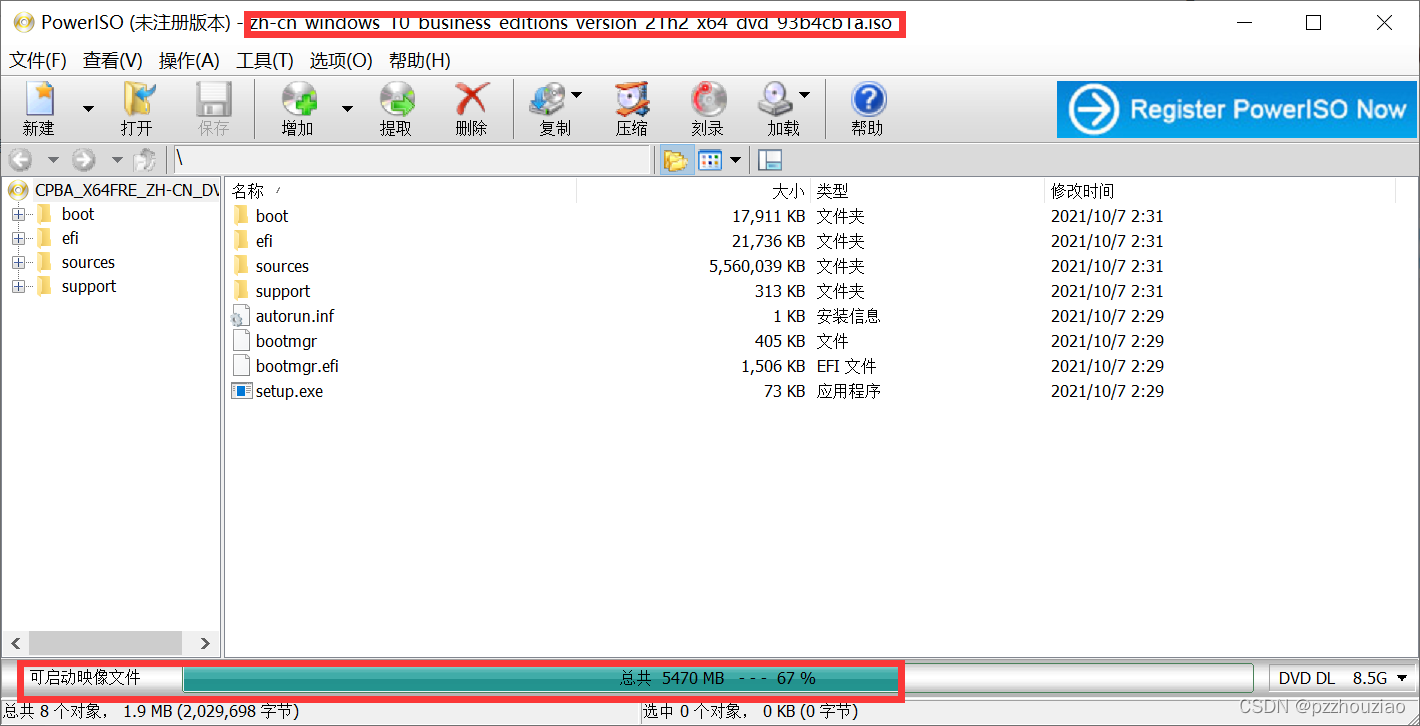Image resolution: width=1420 pixels, height=726 pixels.
Task: Click the path address field
Action: coord(412,160)
